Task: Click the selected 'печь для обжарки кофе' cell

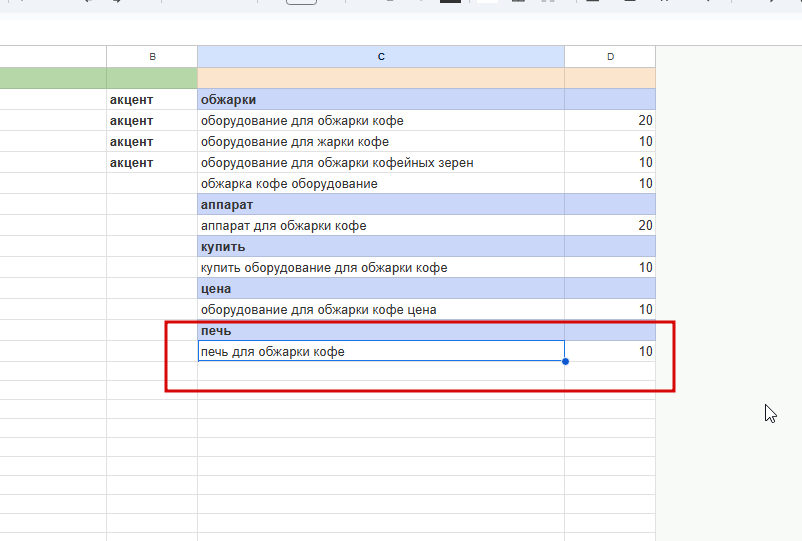Action: [381, 351]
